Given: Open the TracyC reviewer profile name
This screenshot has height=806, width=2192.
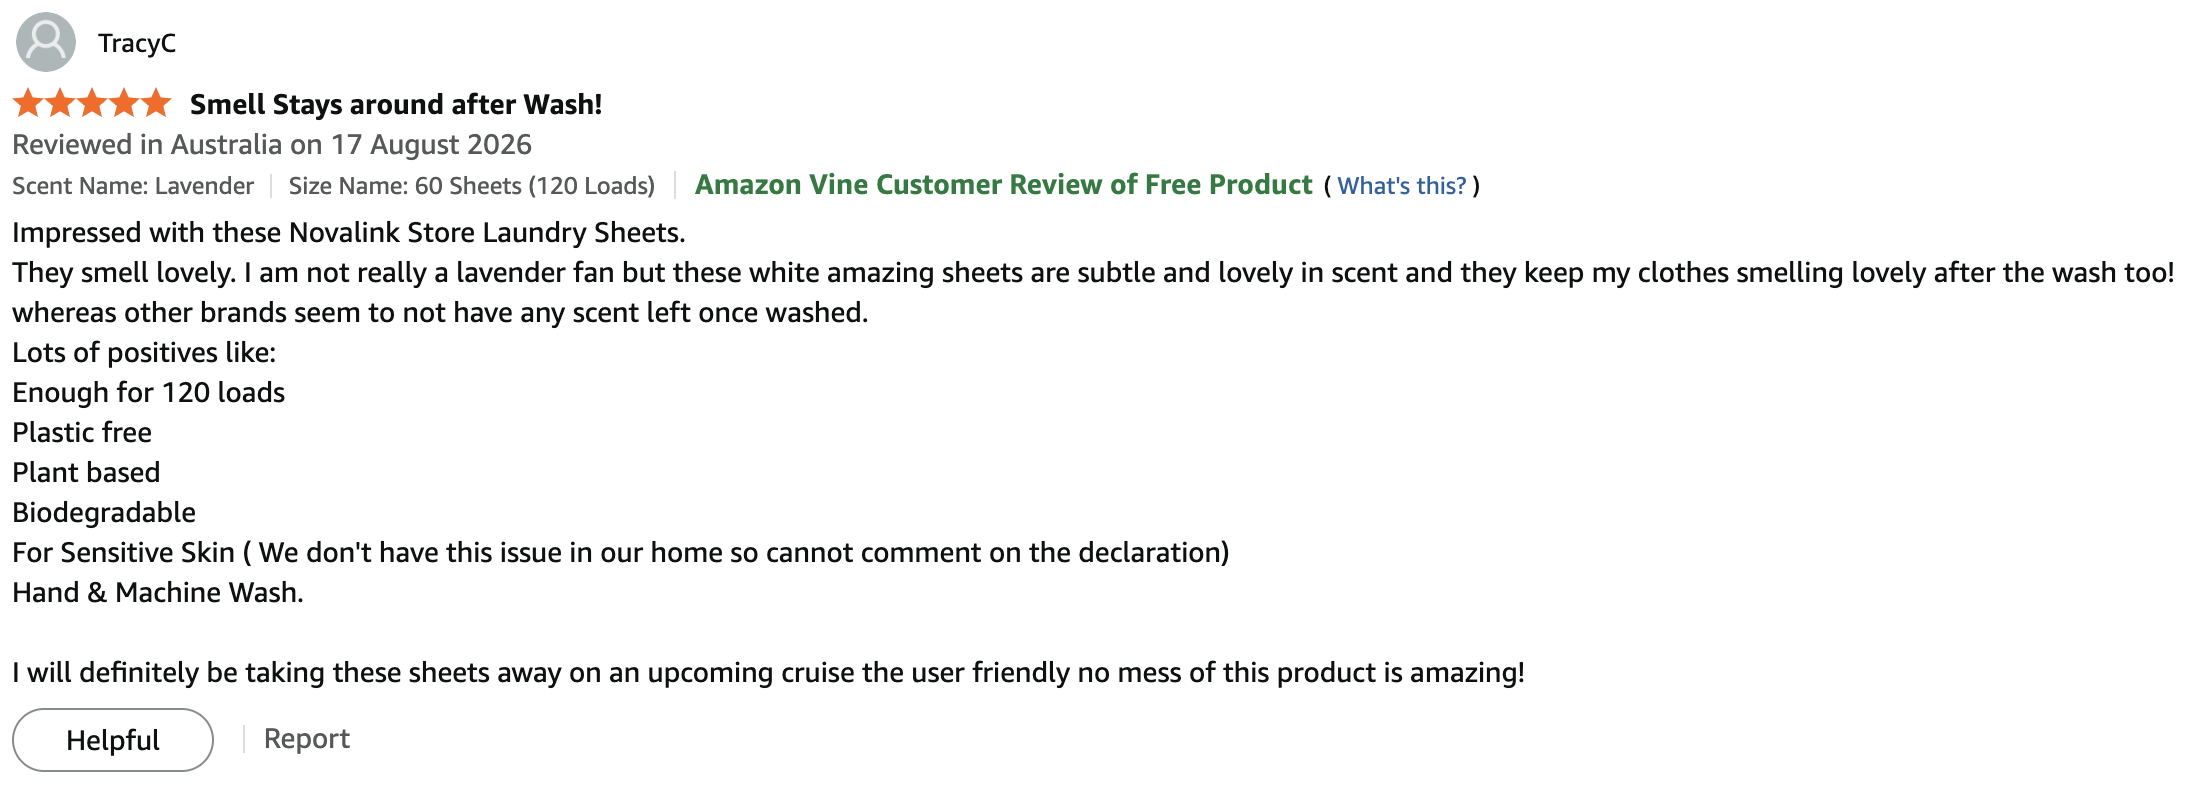Looking at the screenshot, I should point(137,43).
